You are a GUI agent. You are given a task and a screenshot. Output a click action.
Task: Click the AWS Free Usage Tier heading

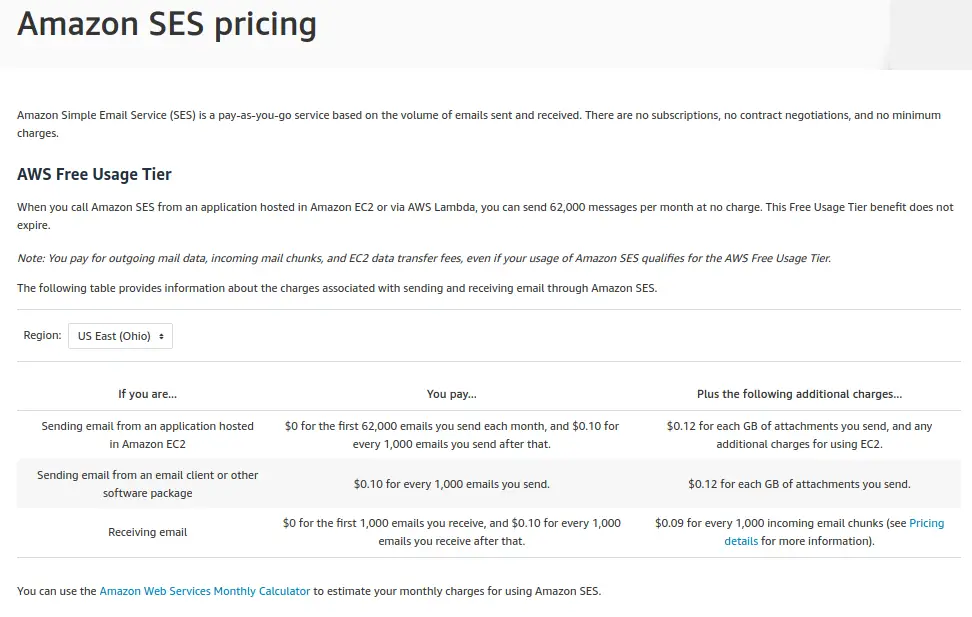[x=94, y=174]
